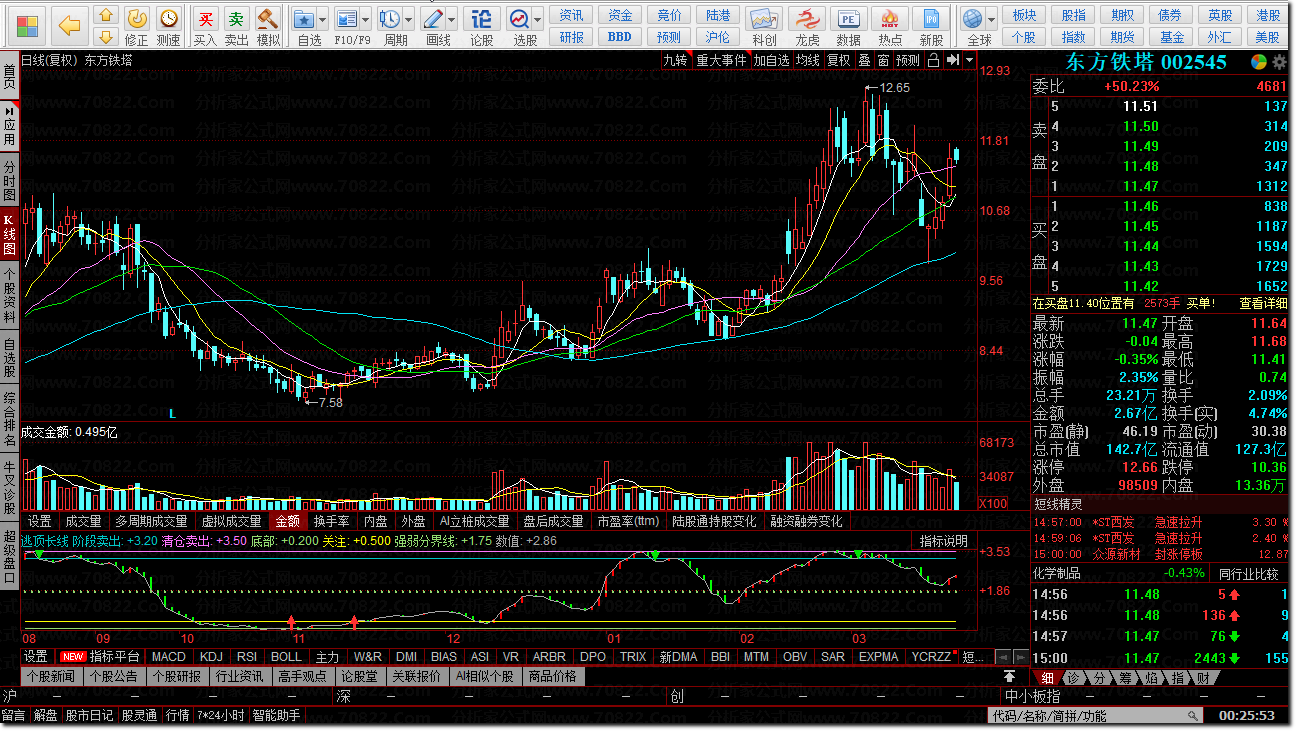Toggle 复权 price adjustment in chart header
Image resolution: width=1297 pixels, height=731 pixels.
click(838, 60)
